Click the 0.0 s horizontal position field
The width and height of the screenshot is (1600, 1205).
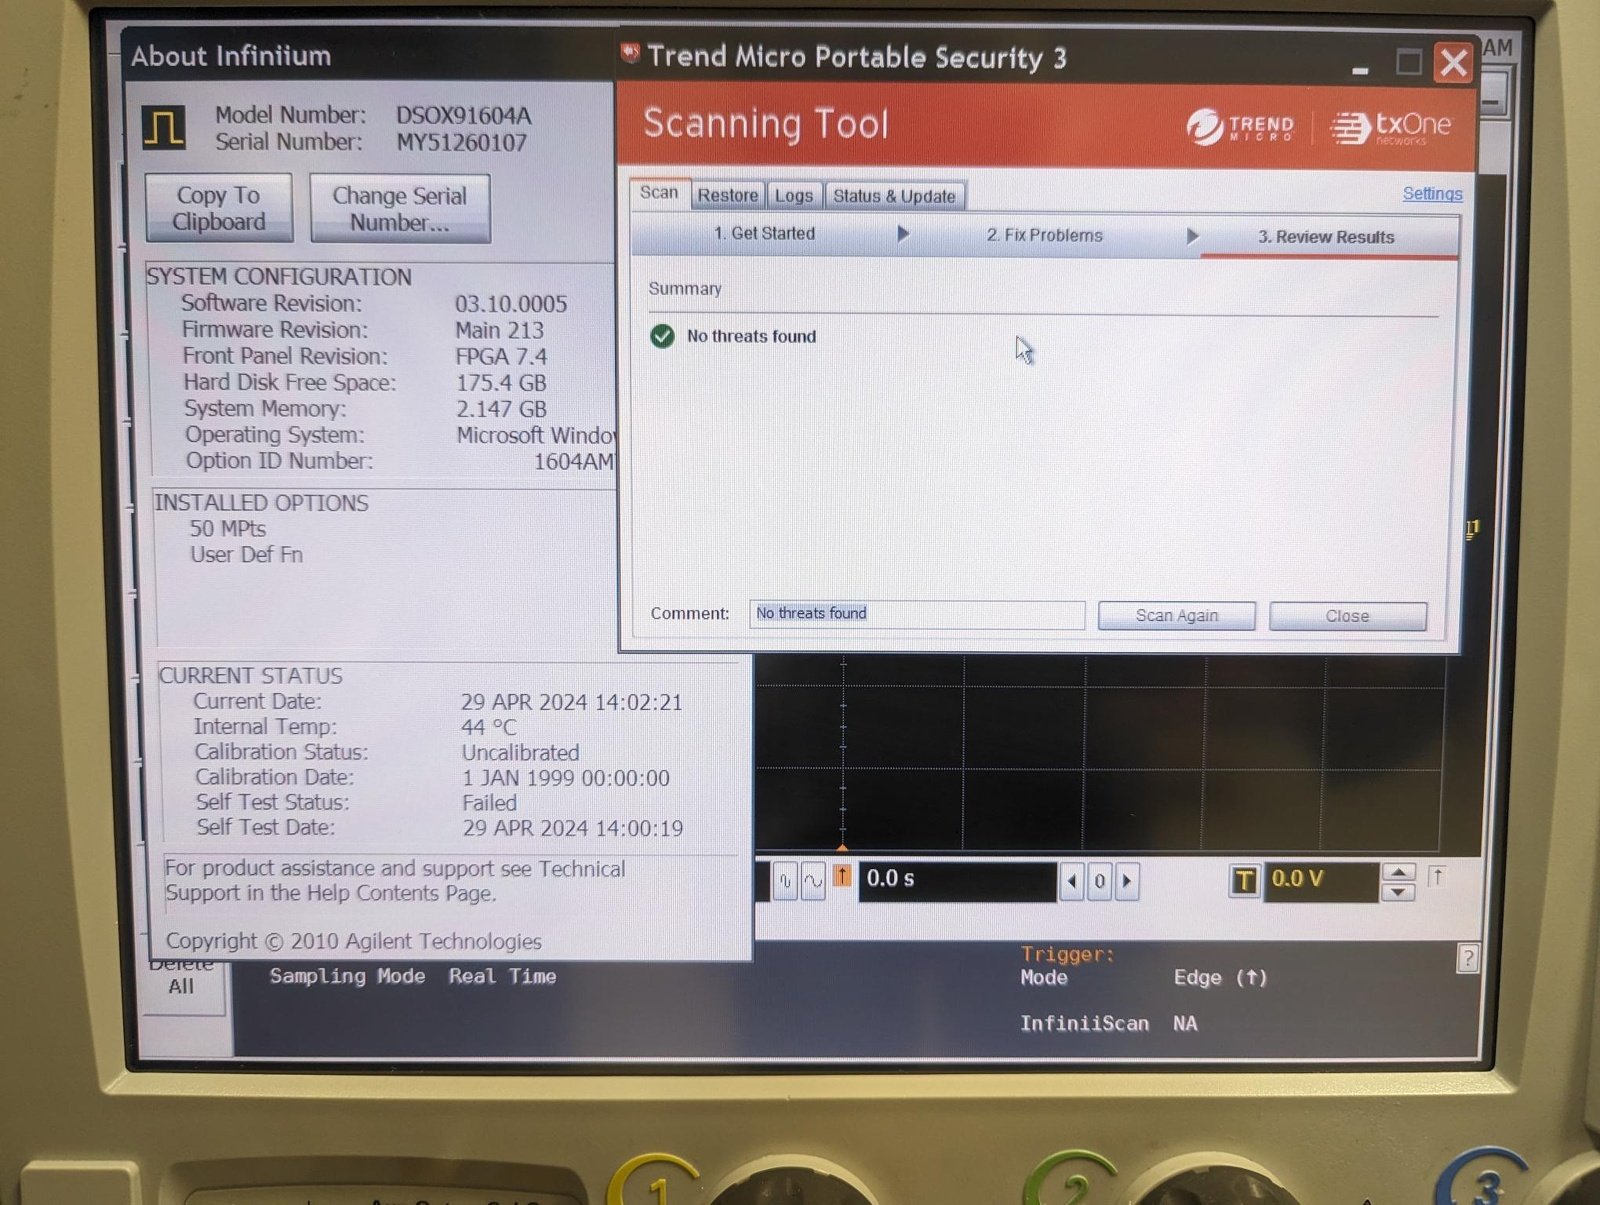(957, 881)
